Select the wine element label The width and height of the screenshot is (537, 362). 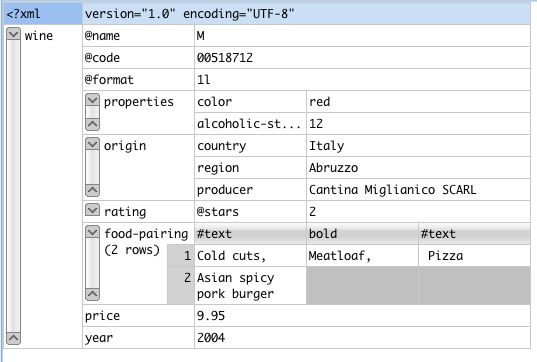(39, 36)
